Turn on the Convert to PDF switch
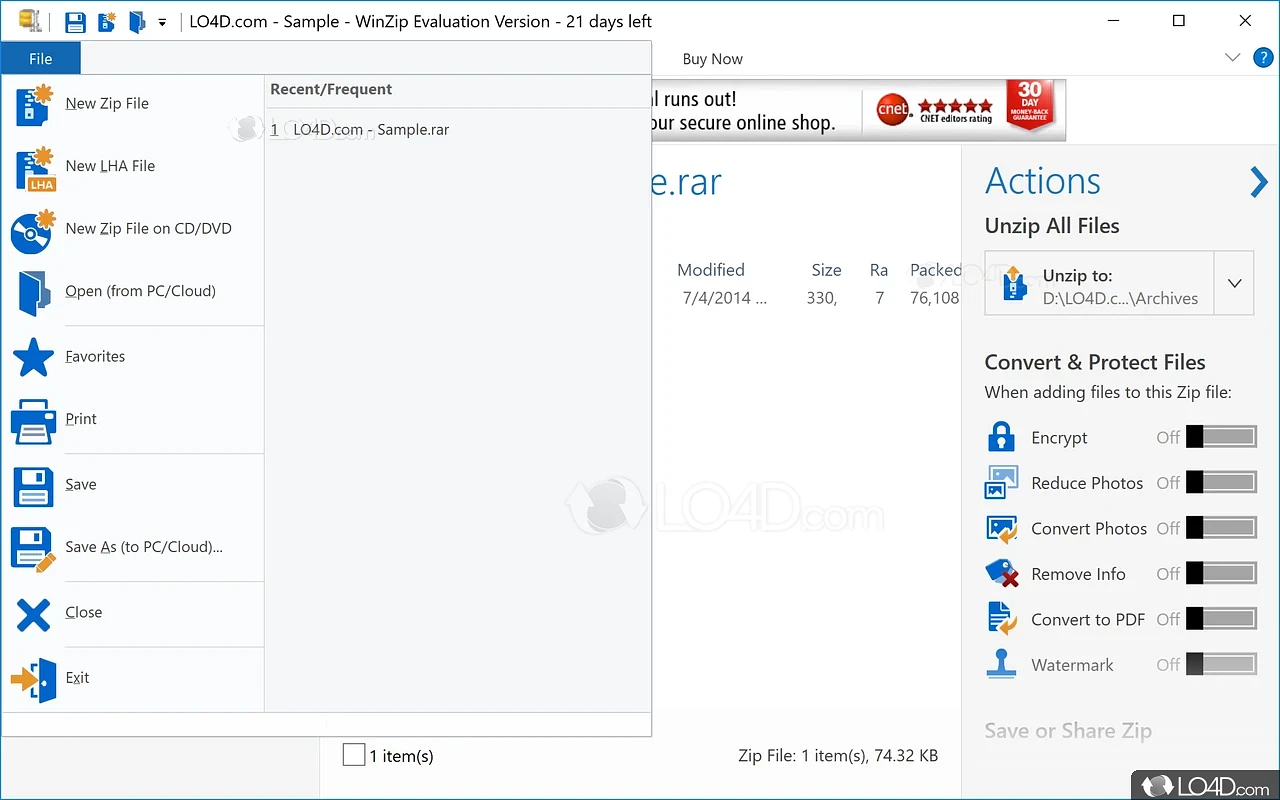 pyautogui.click(x=1220, y=619)
